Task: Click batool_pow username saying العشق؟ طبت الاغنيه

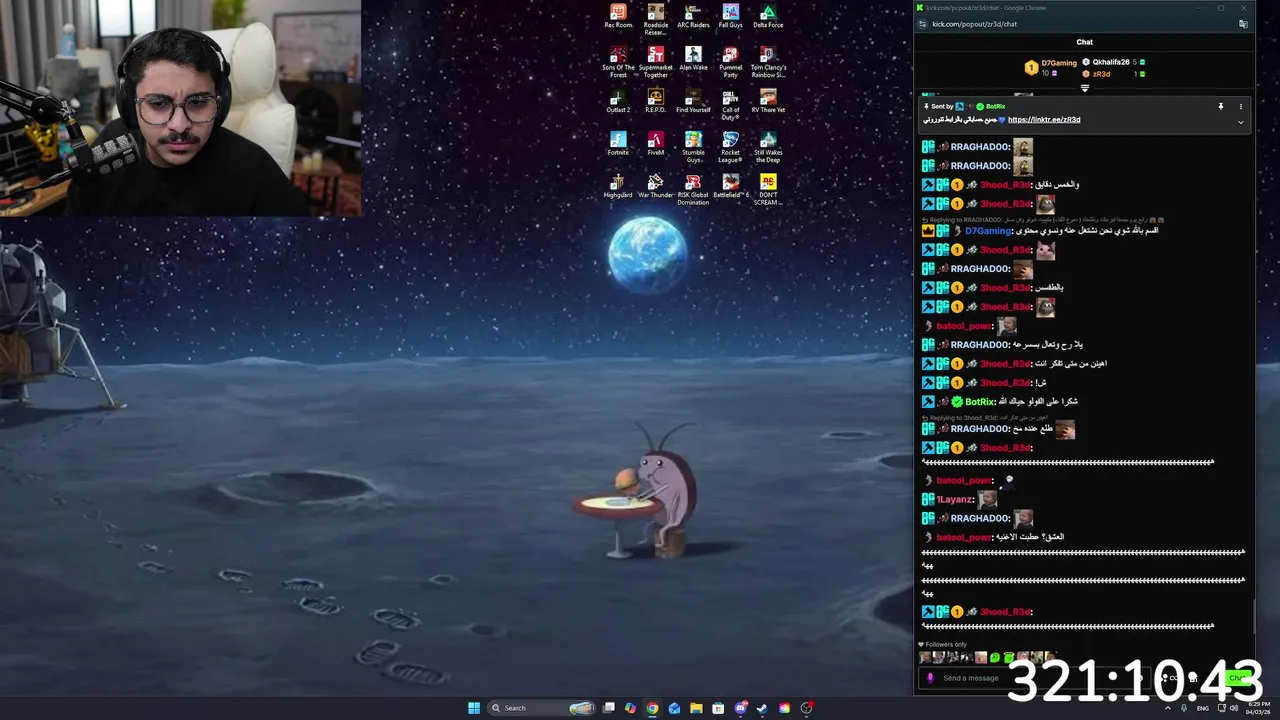Action: click(964, 537)
